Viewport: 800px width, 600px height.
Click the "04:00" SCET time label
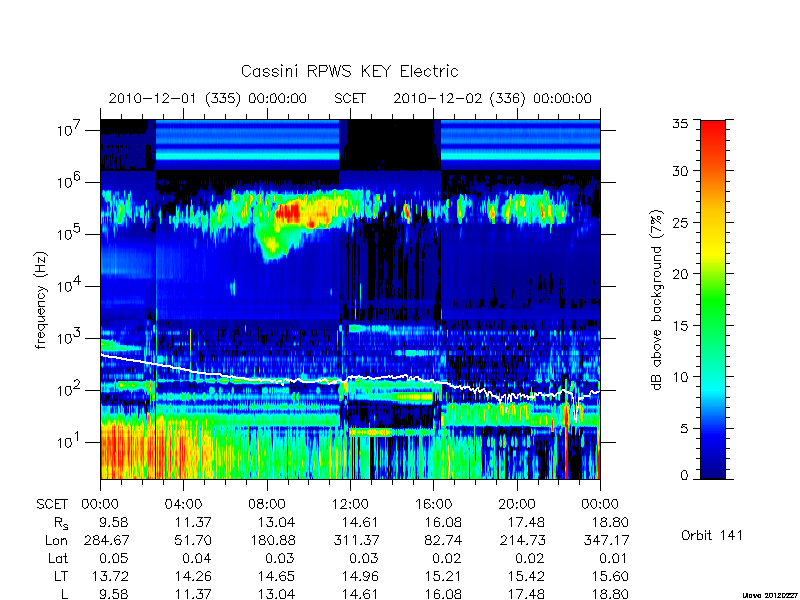click(x=183, y=505)
